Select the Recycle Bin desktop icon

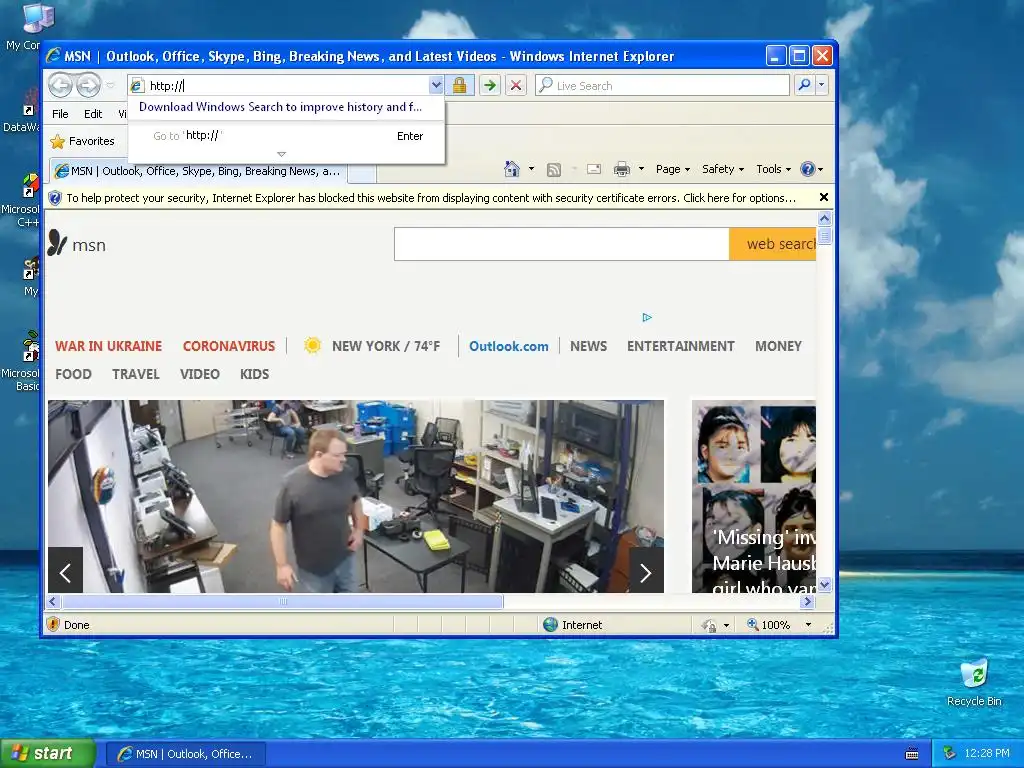[x=974, y=682]
